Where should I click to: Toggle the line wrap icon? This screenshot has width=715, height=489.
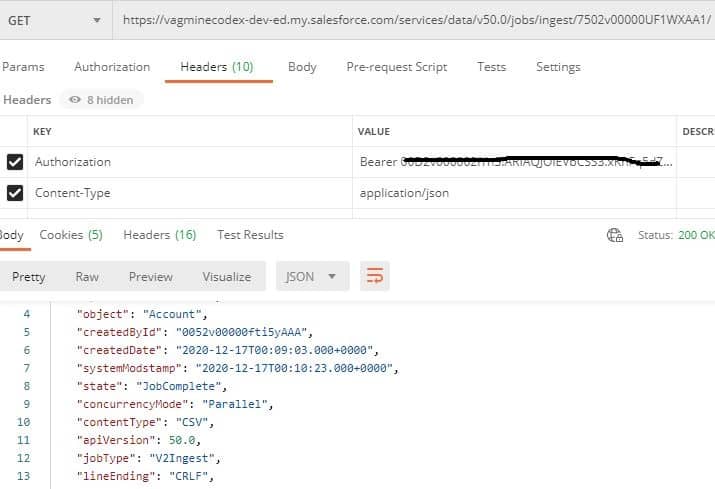click(x=375, y=276)
